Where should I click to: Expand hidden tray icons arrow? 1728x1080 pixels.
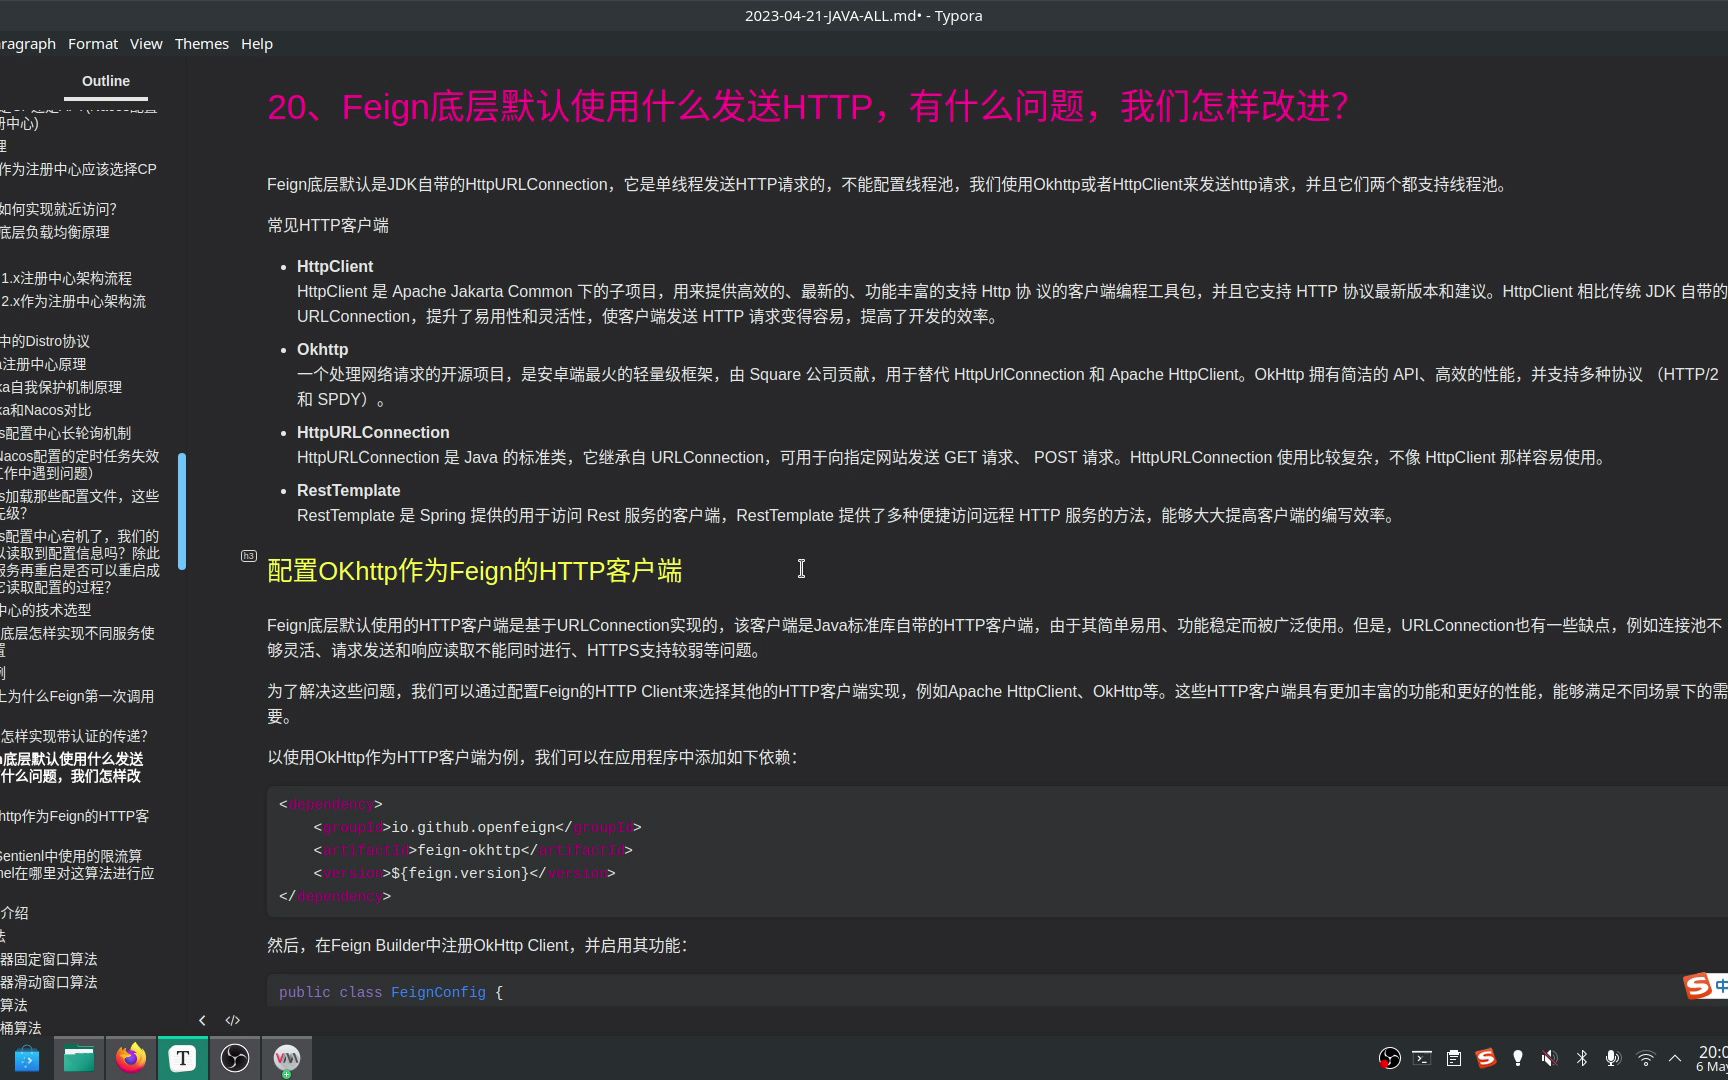[1676, 1058]
